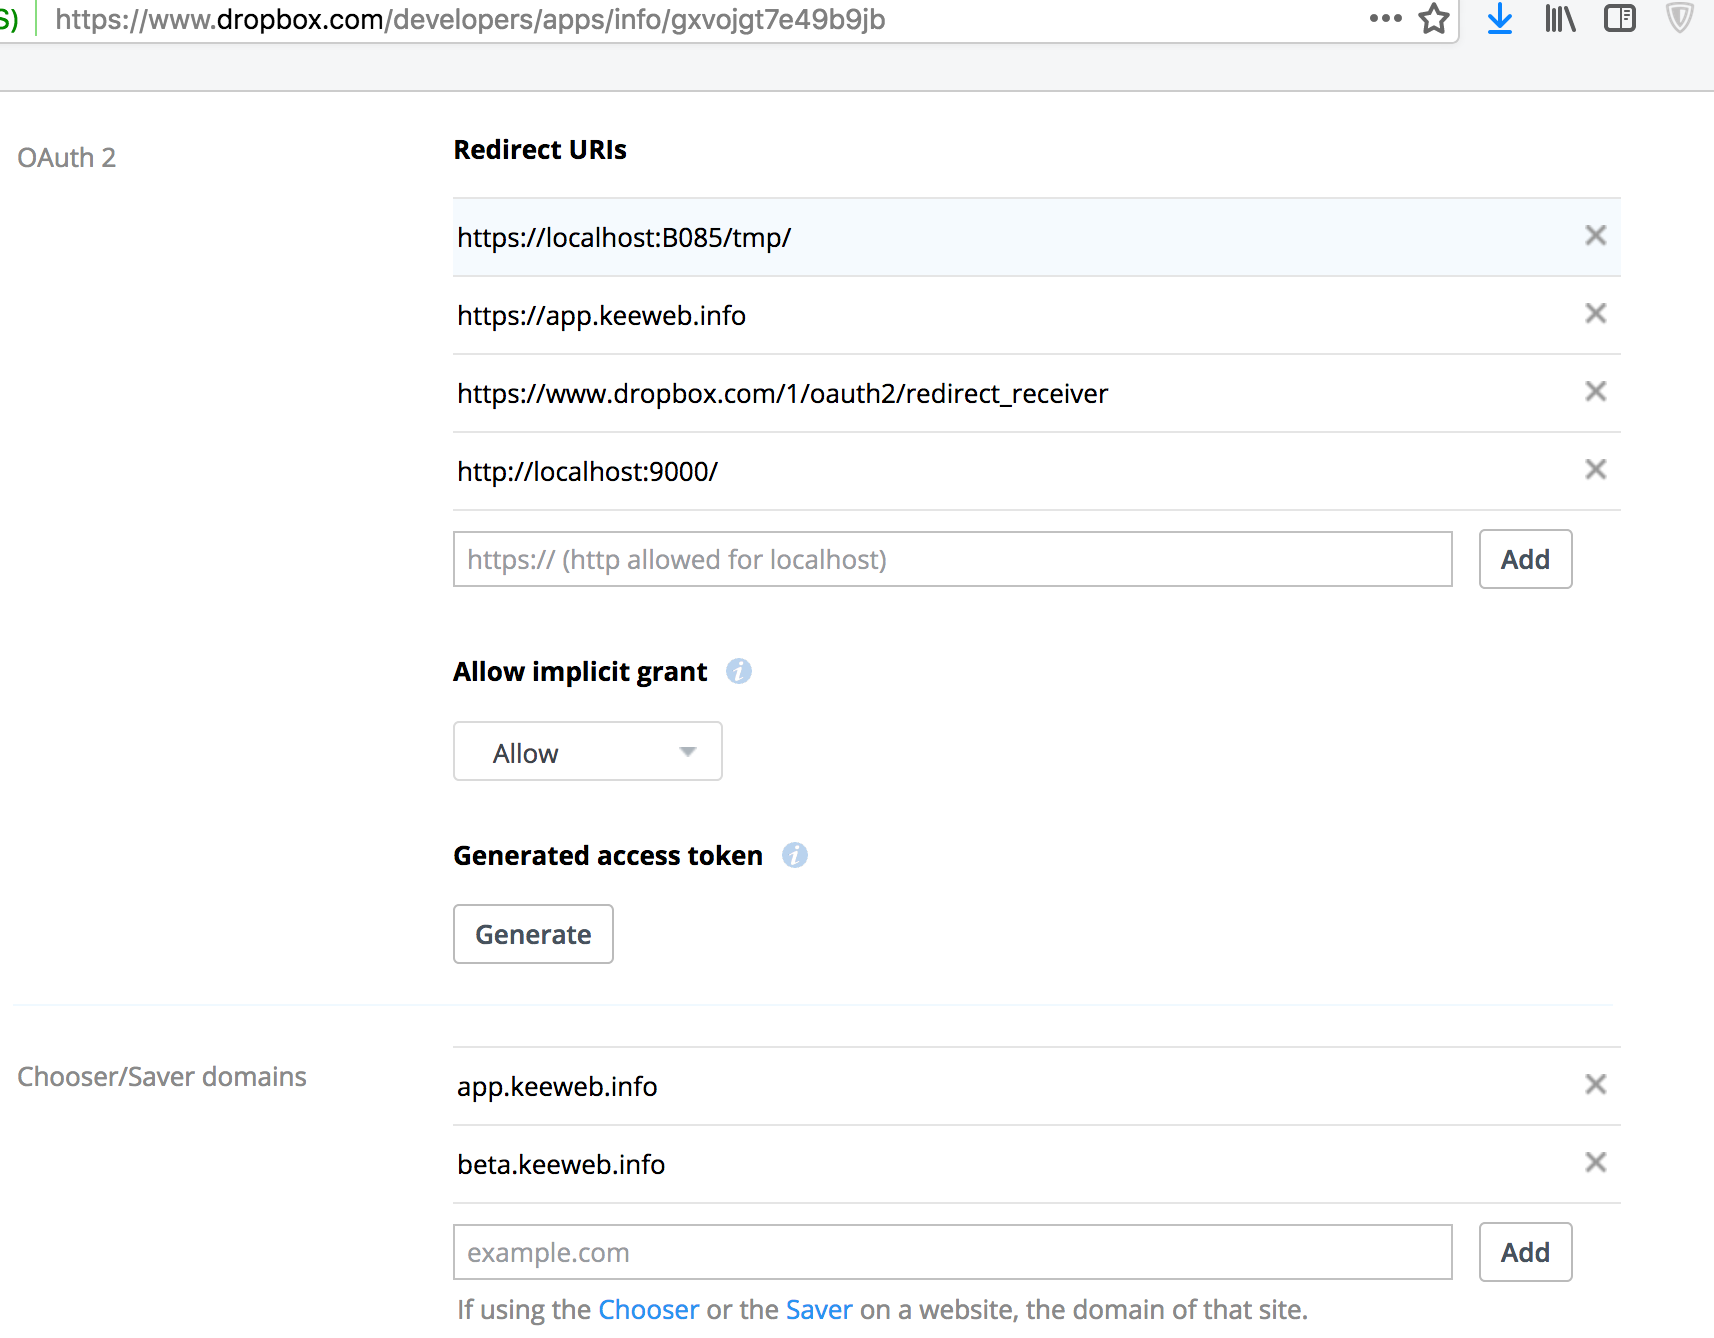1714x1338 pixels.
Task: Toggle the browser sidebar view
Action: pos(1620,18)
